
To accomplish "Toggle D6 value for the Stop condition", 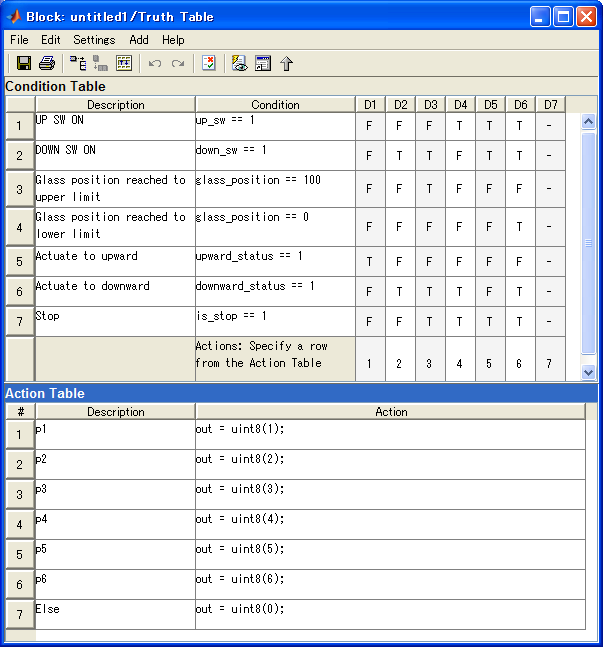I will (520, 322).
